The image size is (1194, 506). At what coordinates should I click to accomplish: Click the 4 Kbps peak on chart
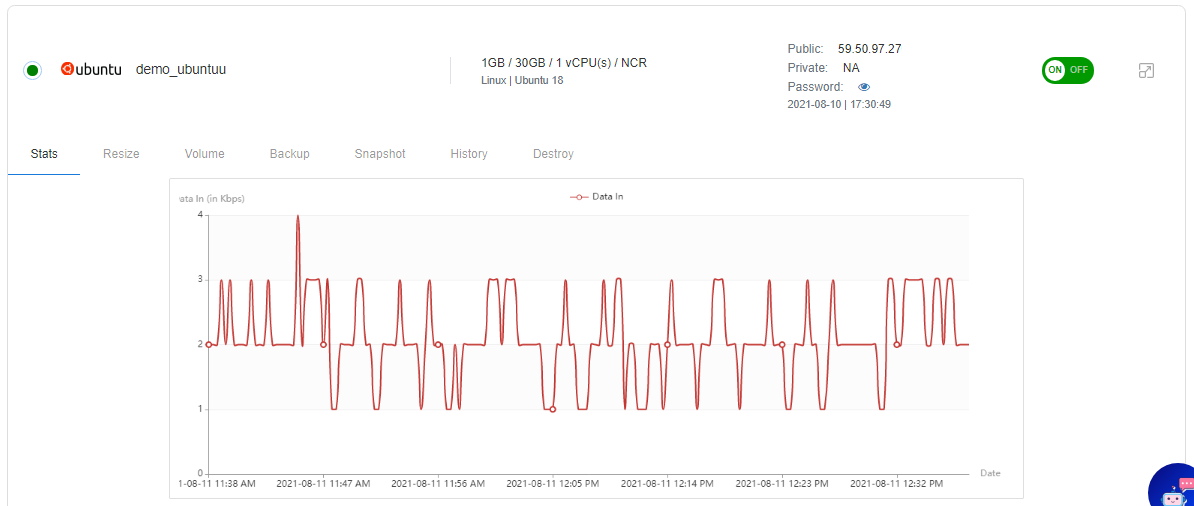click(x=297, y=216)
